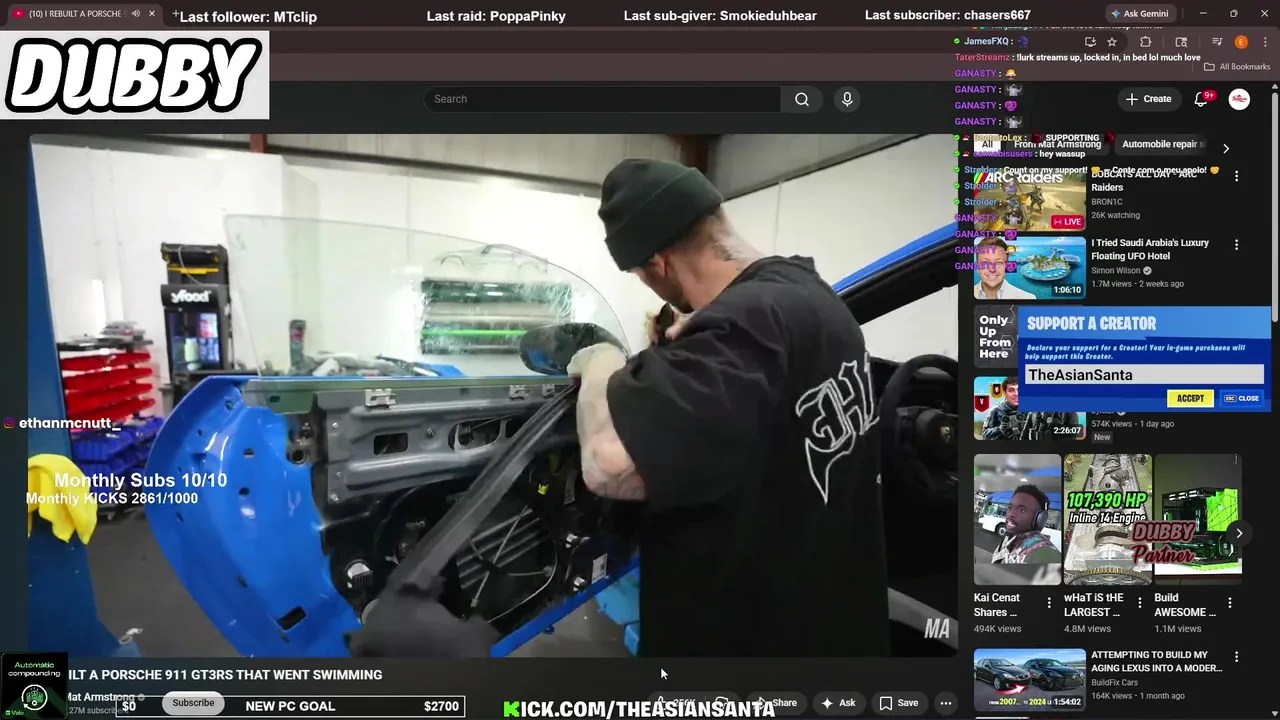Click the Porsche video player
The height and width of the screenshot is (720, 1280).
tap(493, 395)
